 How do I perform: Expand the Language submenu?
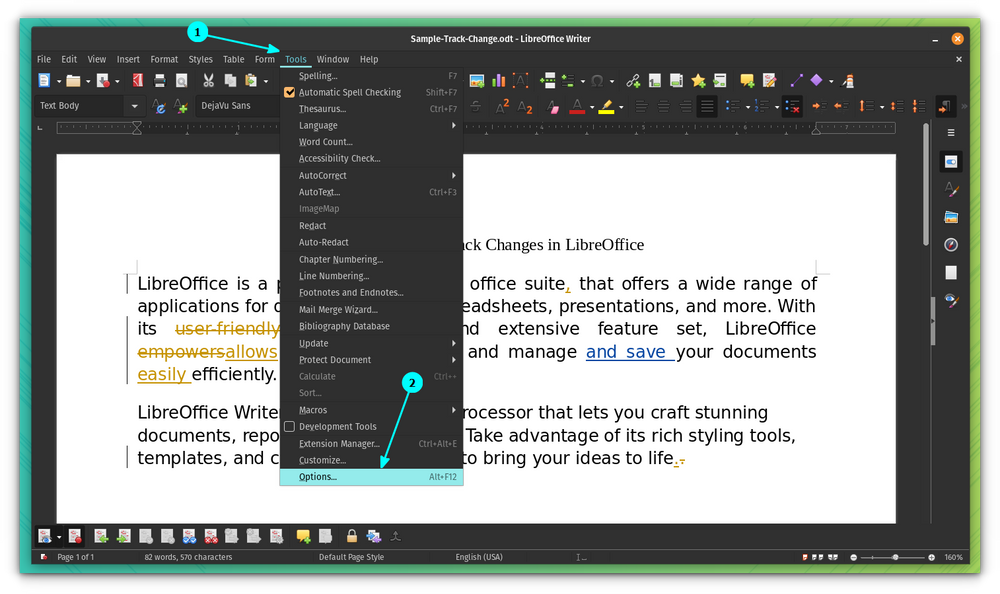point(371,126)
